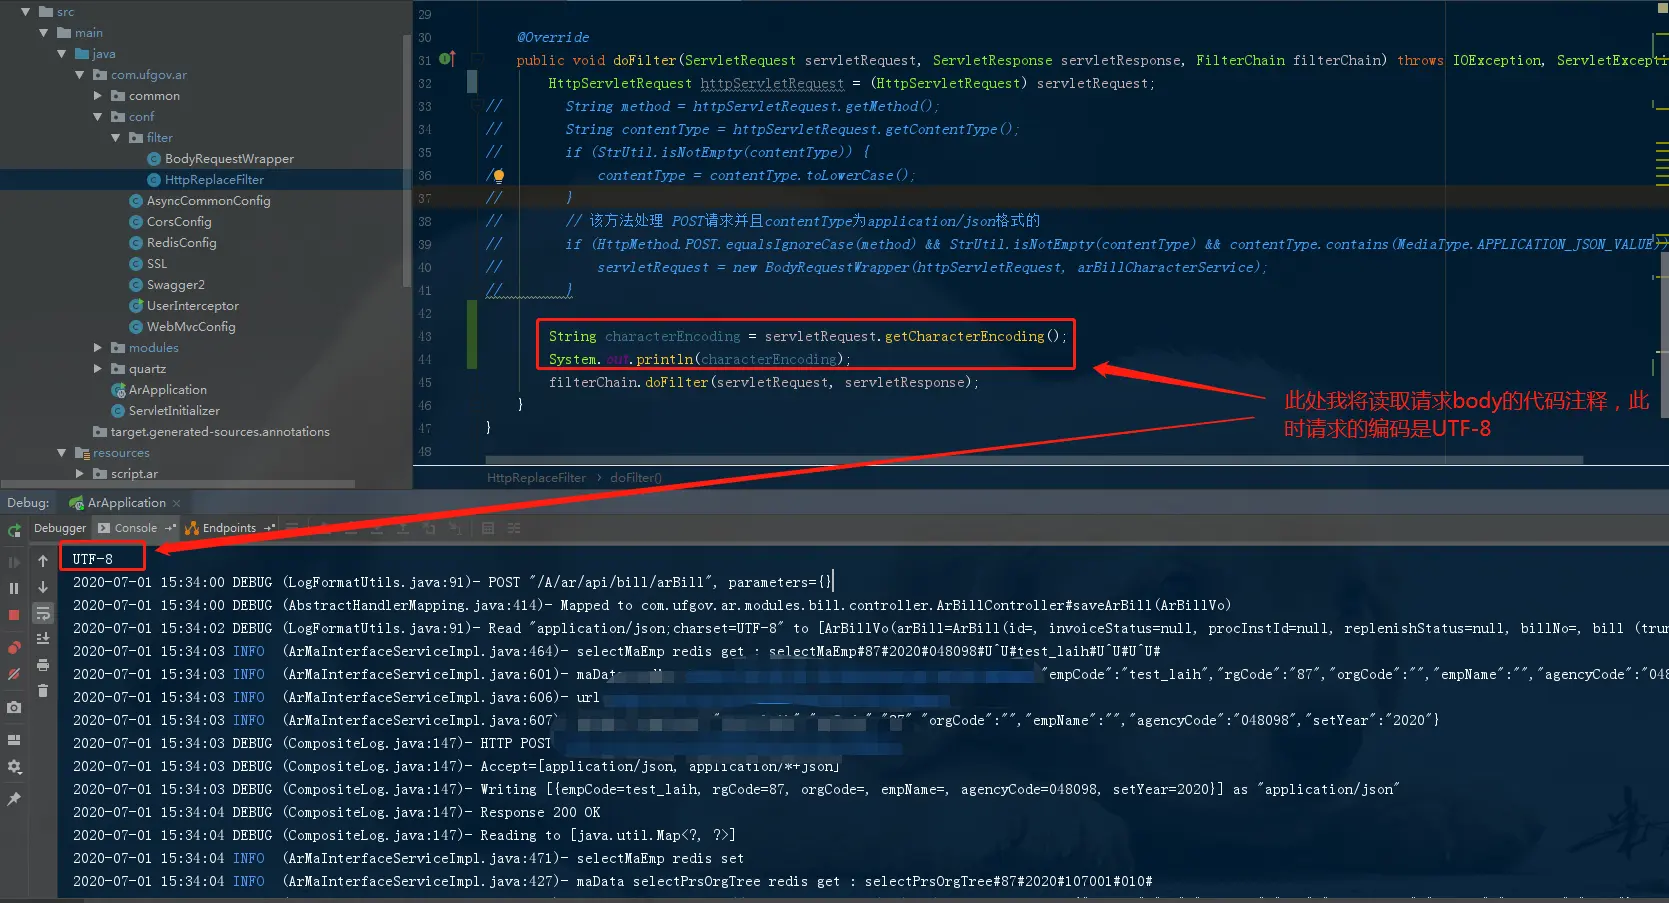Pause the program with the pause icon

(14, 588)
